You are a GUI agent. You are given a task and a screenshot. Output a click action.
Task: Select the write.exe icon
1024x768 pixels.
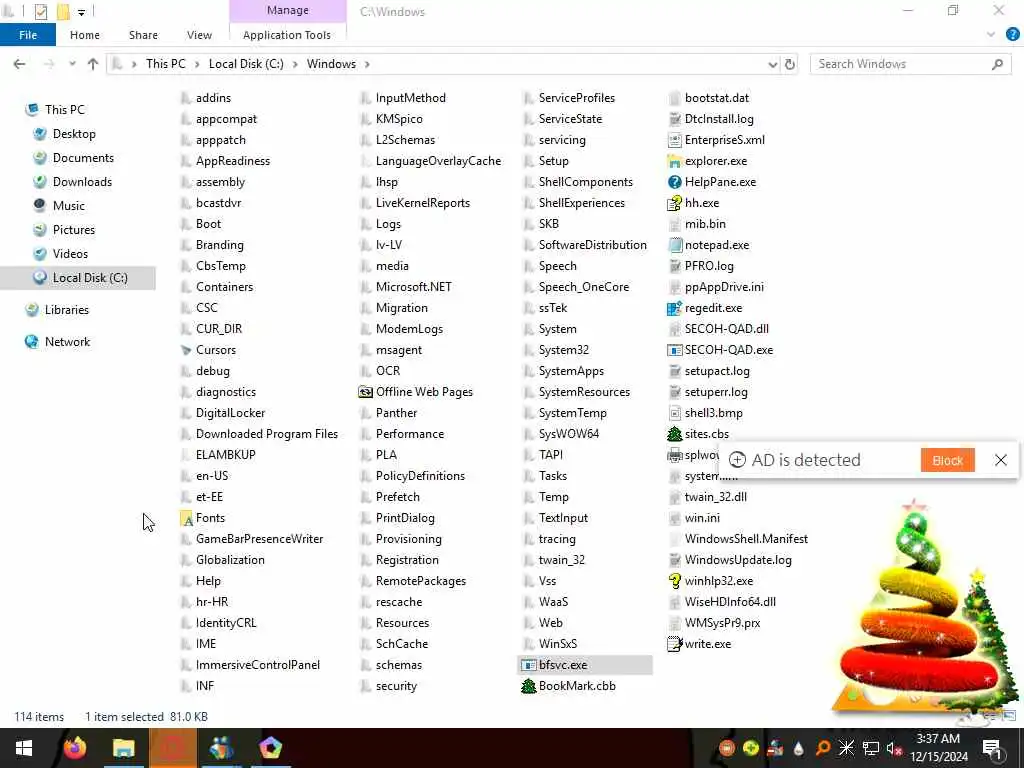point(675,644)
